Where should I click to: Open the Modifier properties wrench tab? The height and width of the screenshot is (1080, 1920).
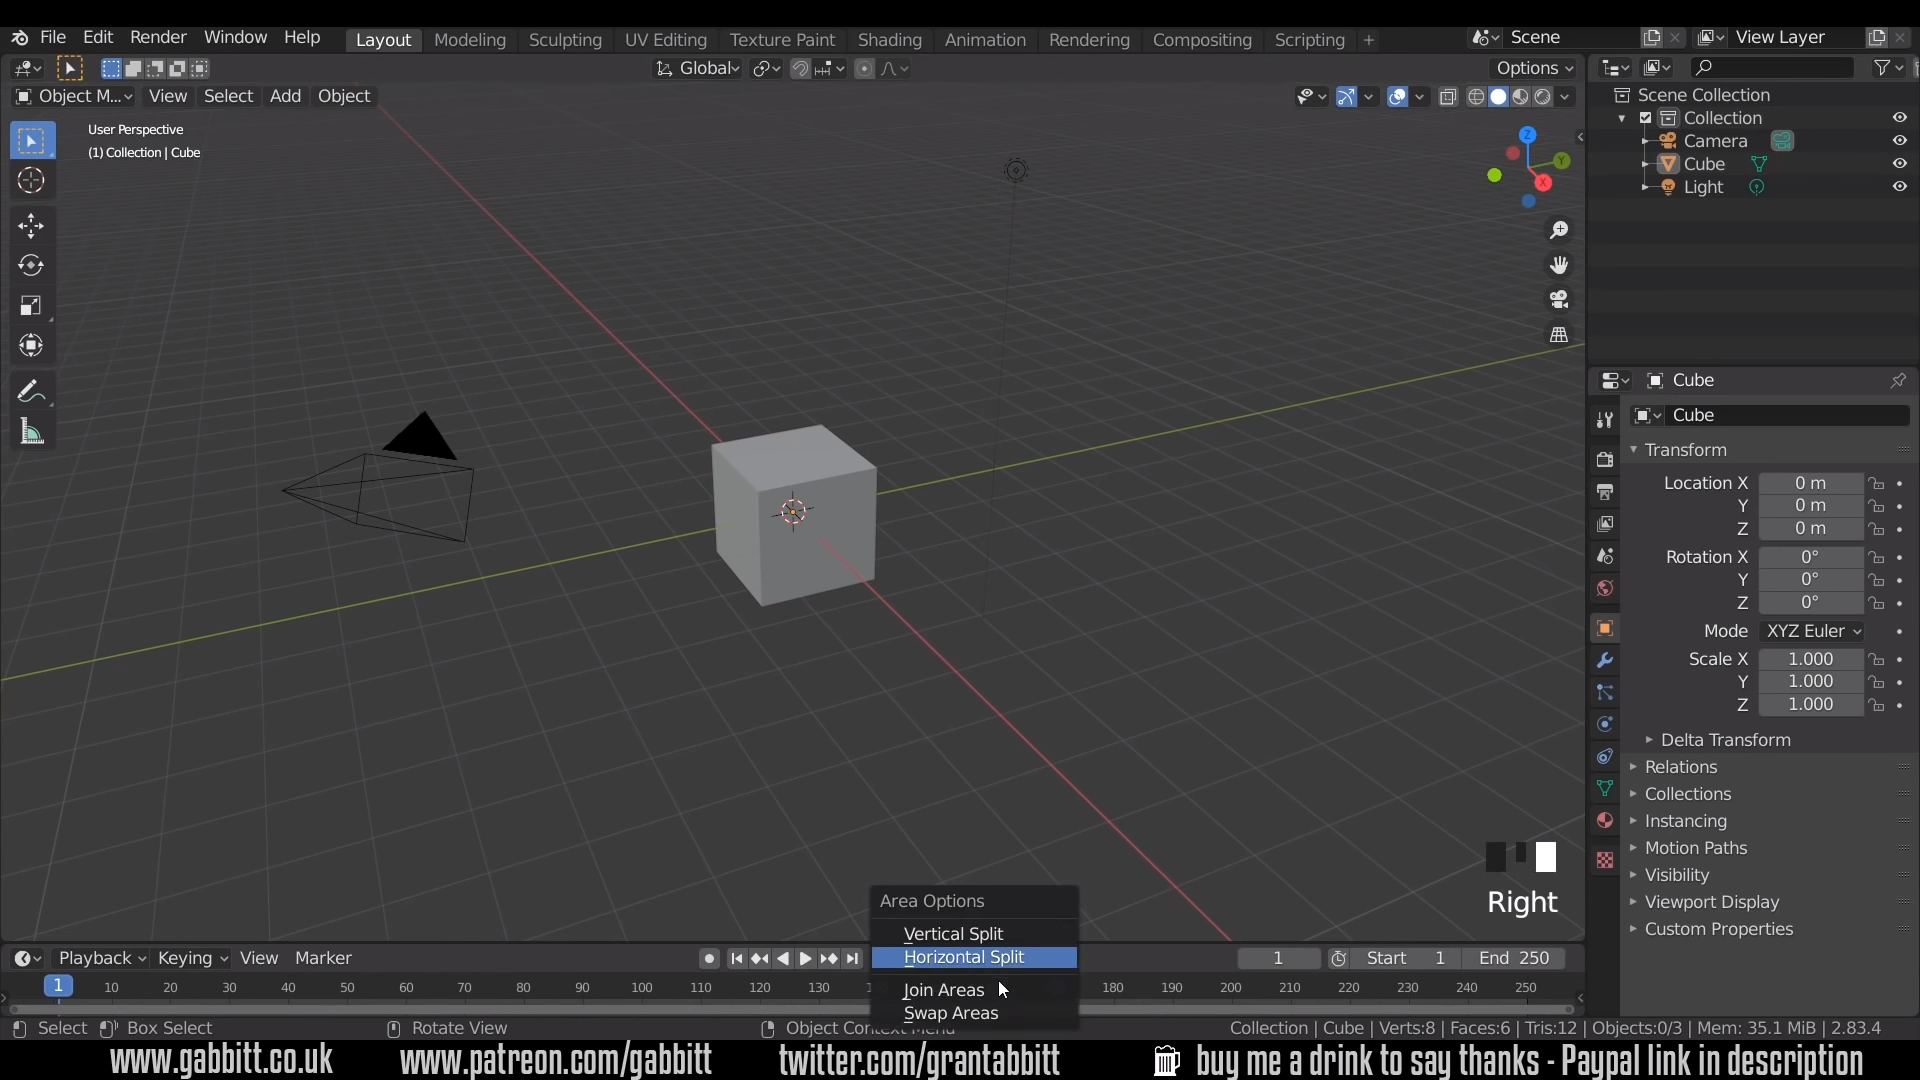tap(1605, 660)
